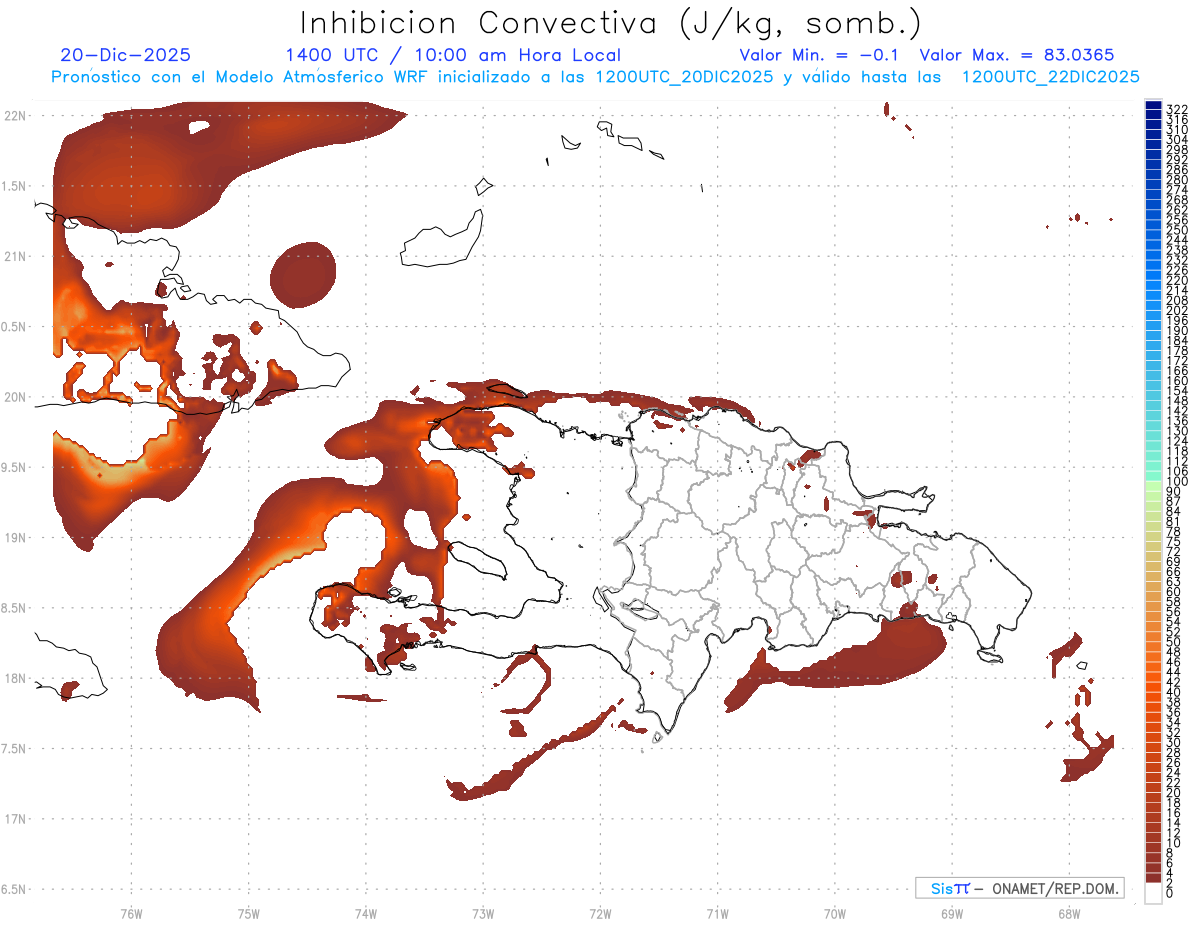Click the 'Sis – ONAMET/REP.DOM.' credit box
The width and height of the screenshot is (1200, 927).
tap(1019, 888)
